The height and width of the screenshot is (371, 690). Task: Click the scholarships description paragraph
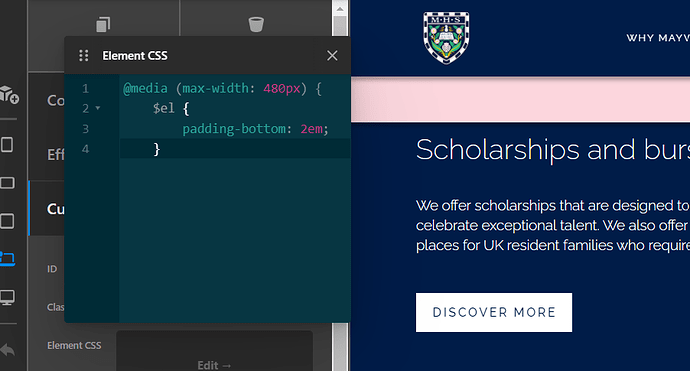tap(553, 225)
